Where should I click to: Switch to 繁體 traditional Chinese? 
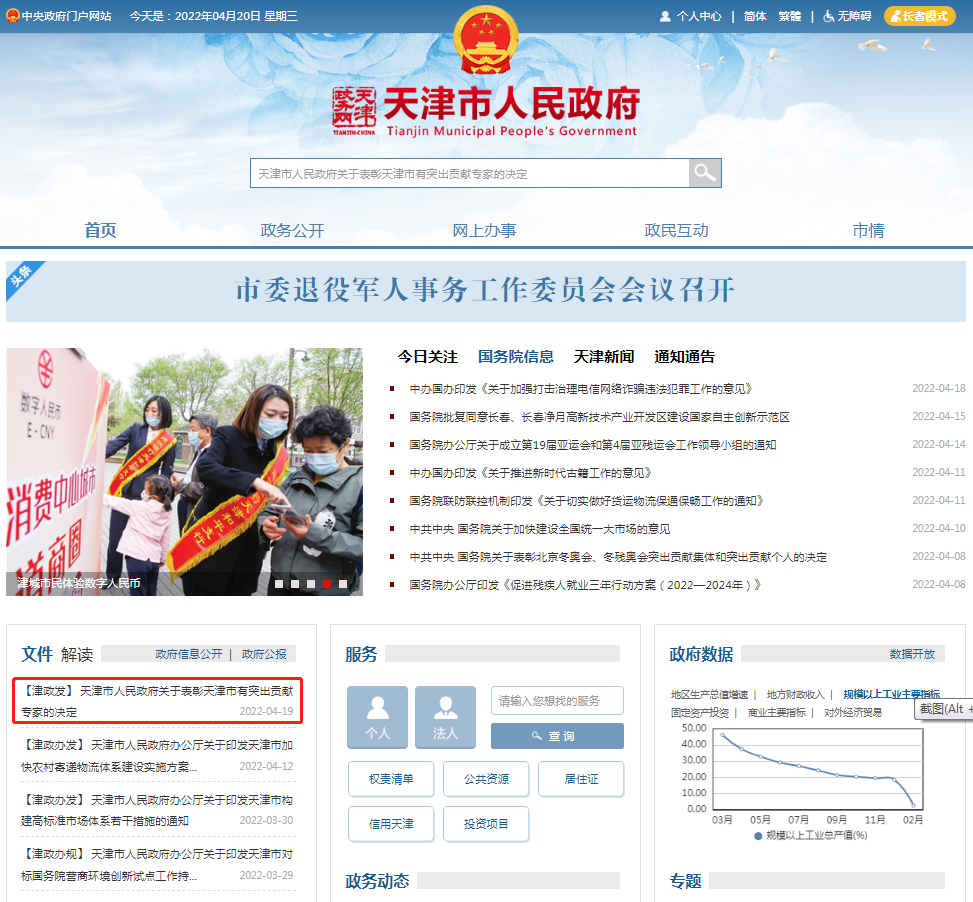point(789,16)
